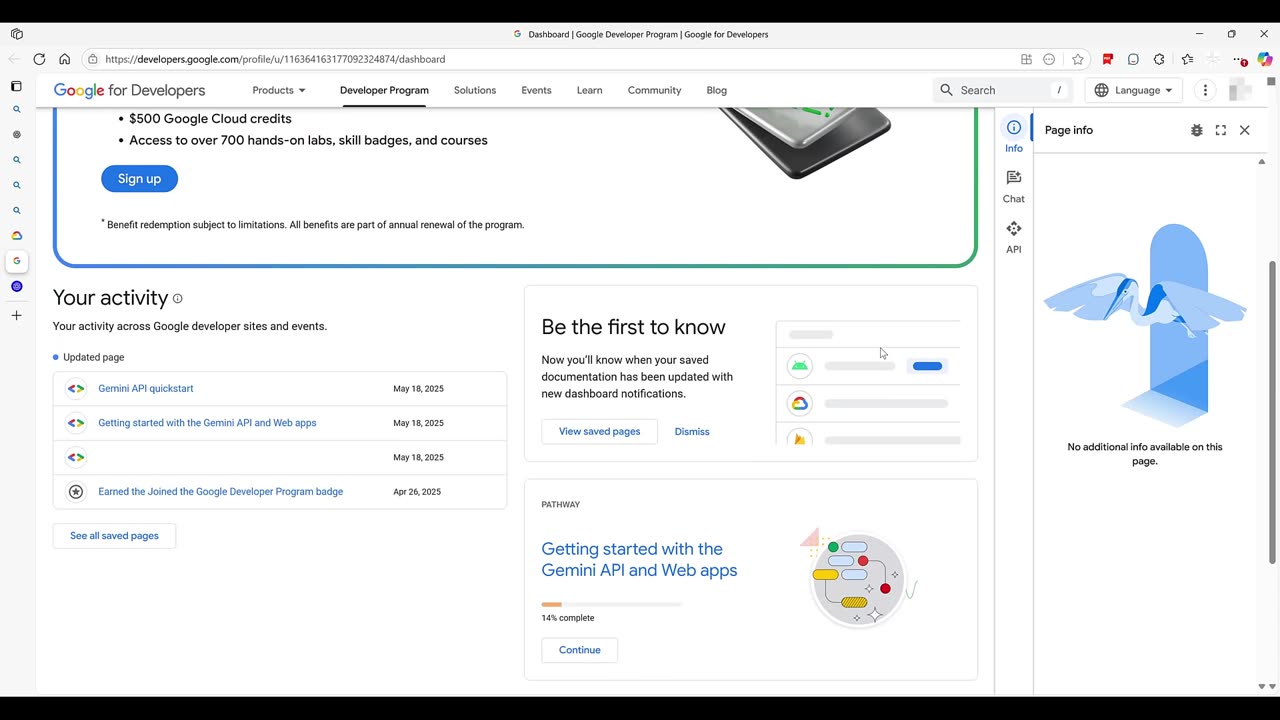Focus the Search input field
The height and width of the screenshot is (720, 1280).
coord(1005,90)
